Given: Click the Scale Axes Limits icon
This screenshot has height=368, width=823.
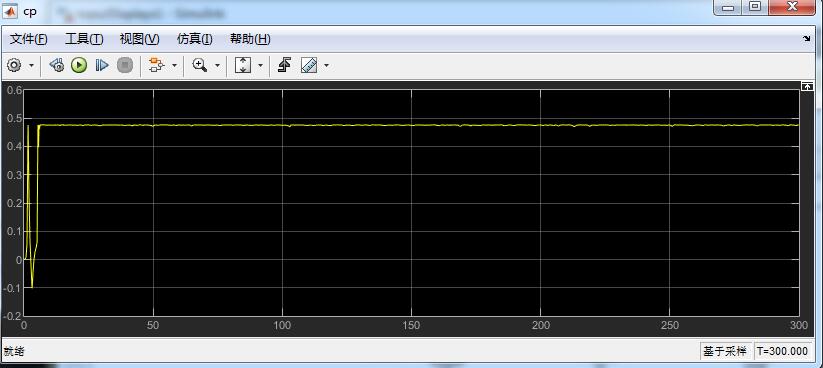Looking at the screenshot, I should pyautogui.click(x=242, y=66).
